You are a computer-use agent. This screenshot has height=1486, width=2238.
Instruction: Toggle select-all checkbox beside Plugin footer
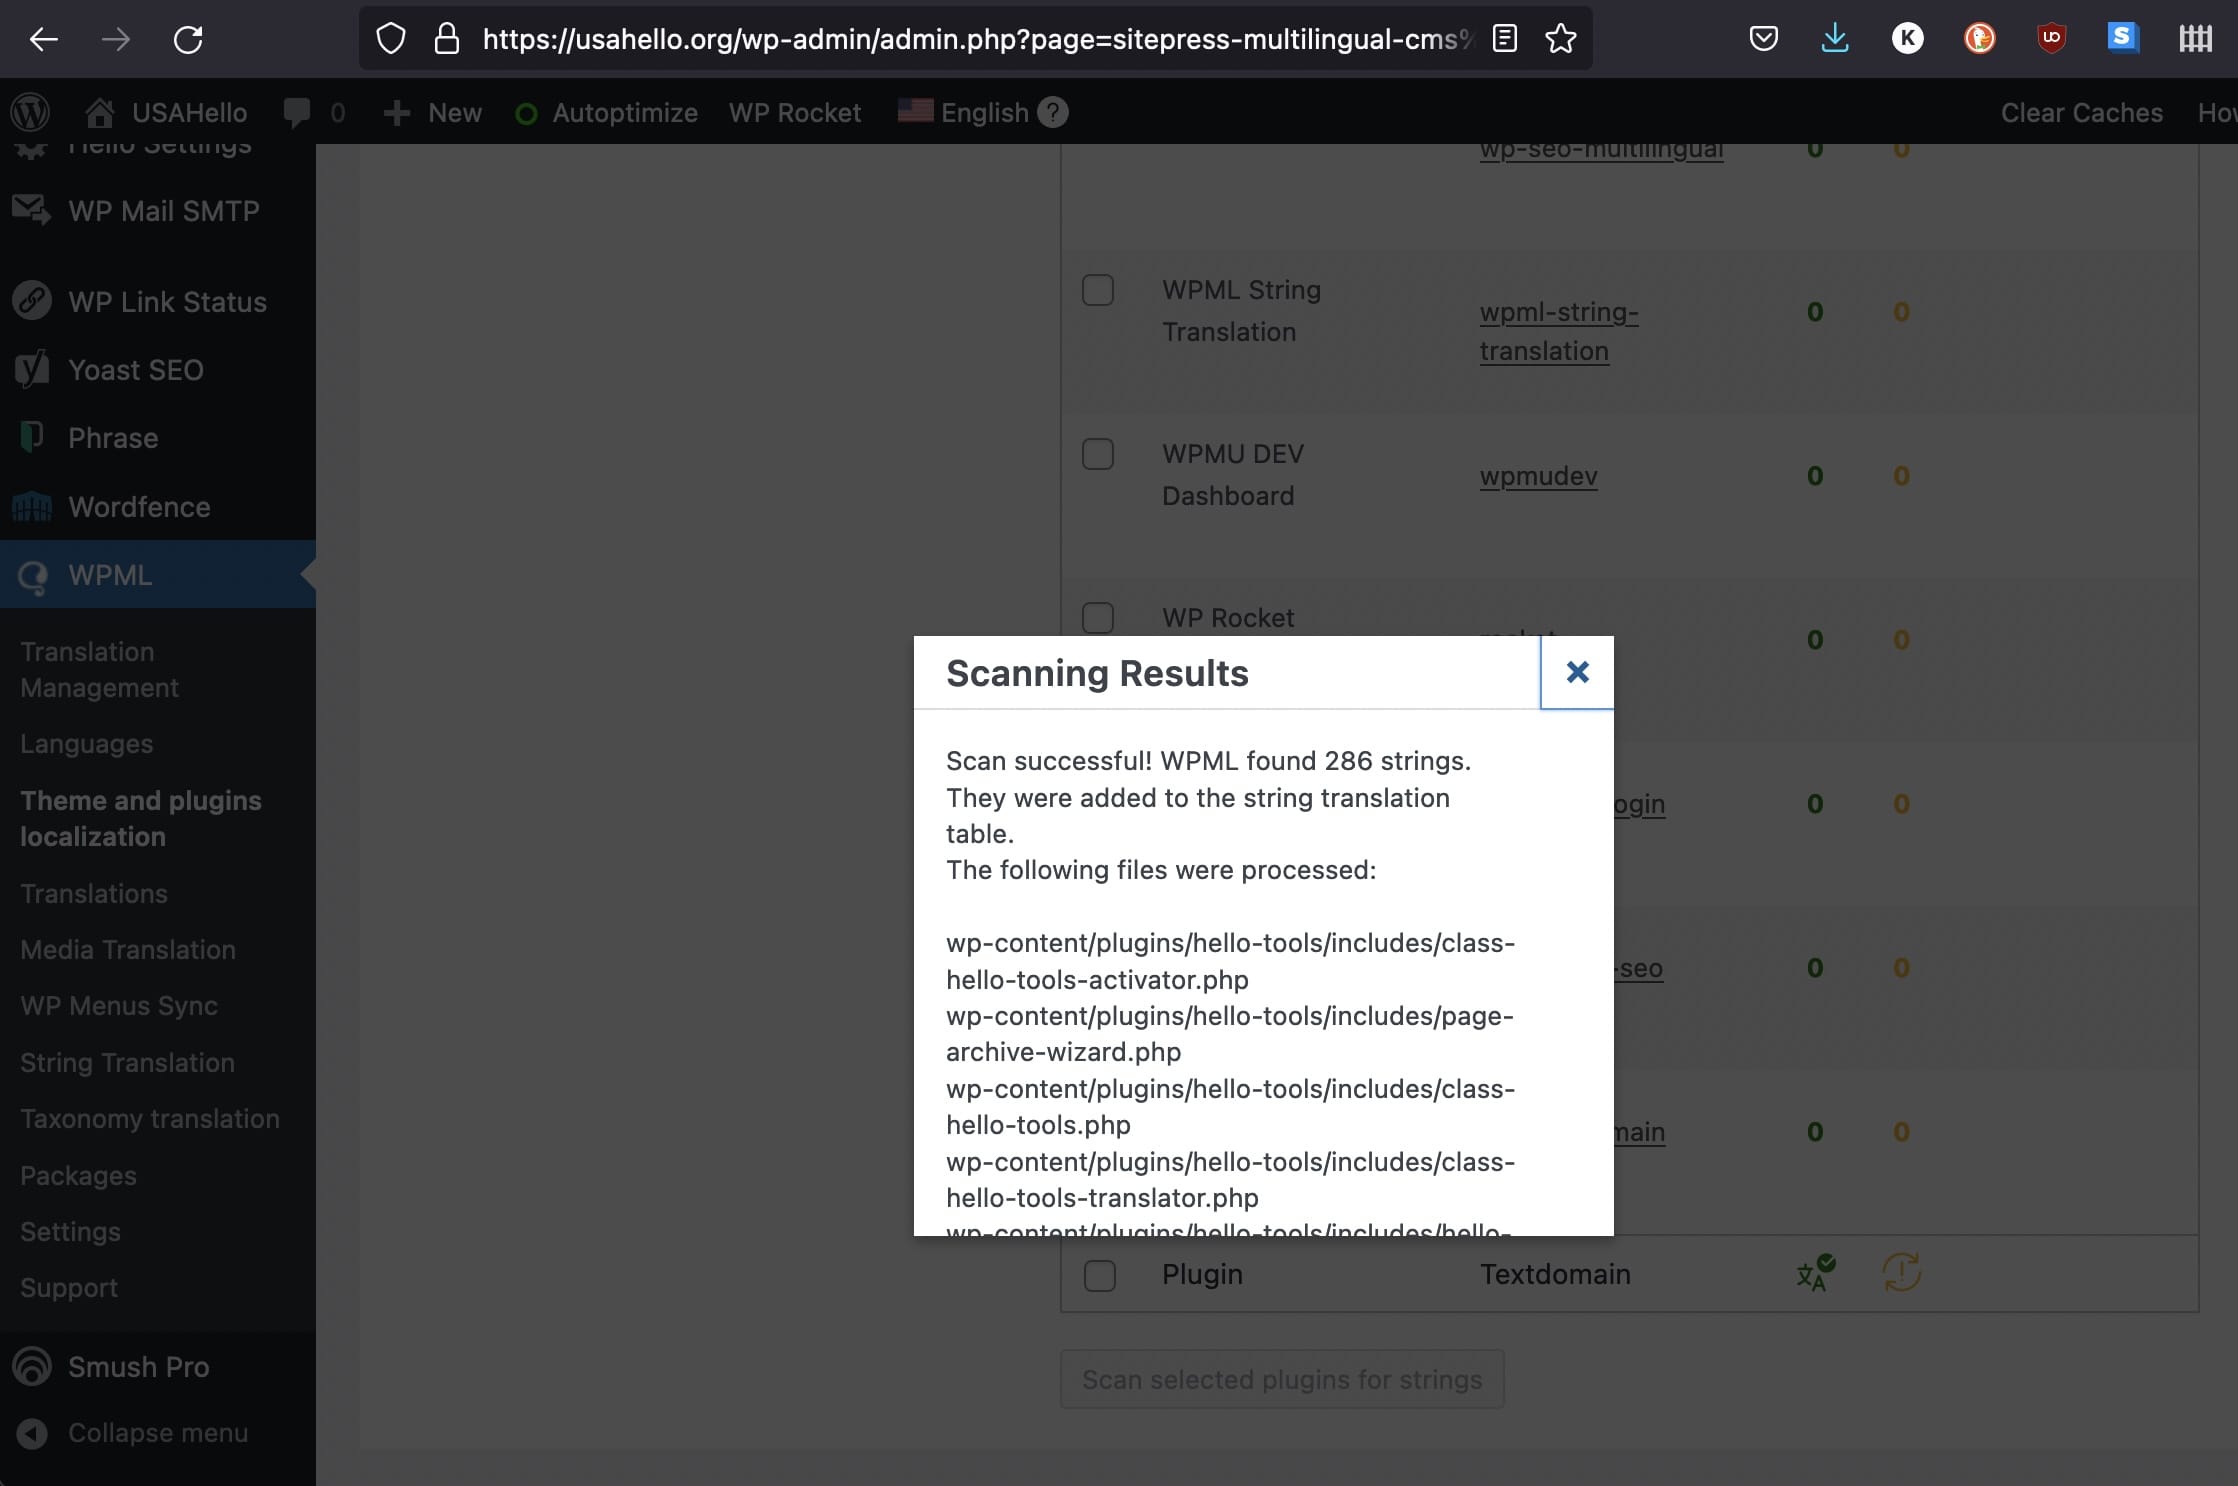tap(1100, 1275)
